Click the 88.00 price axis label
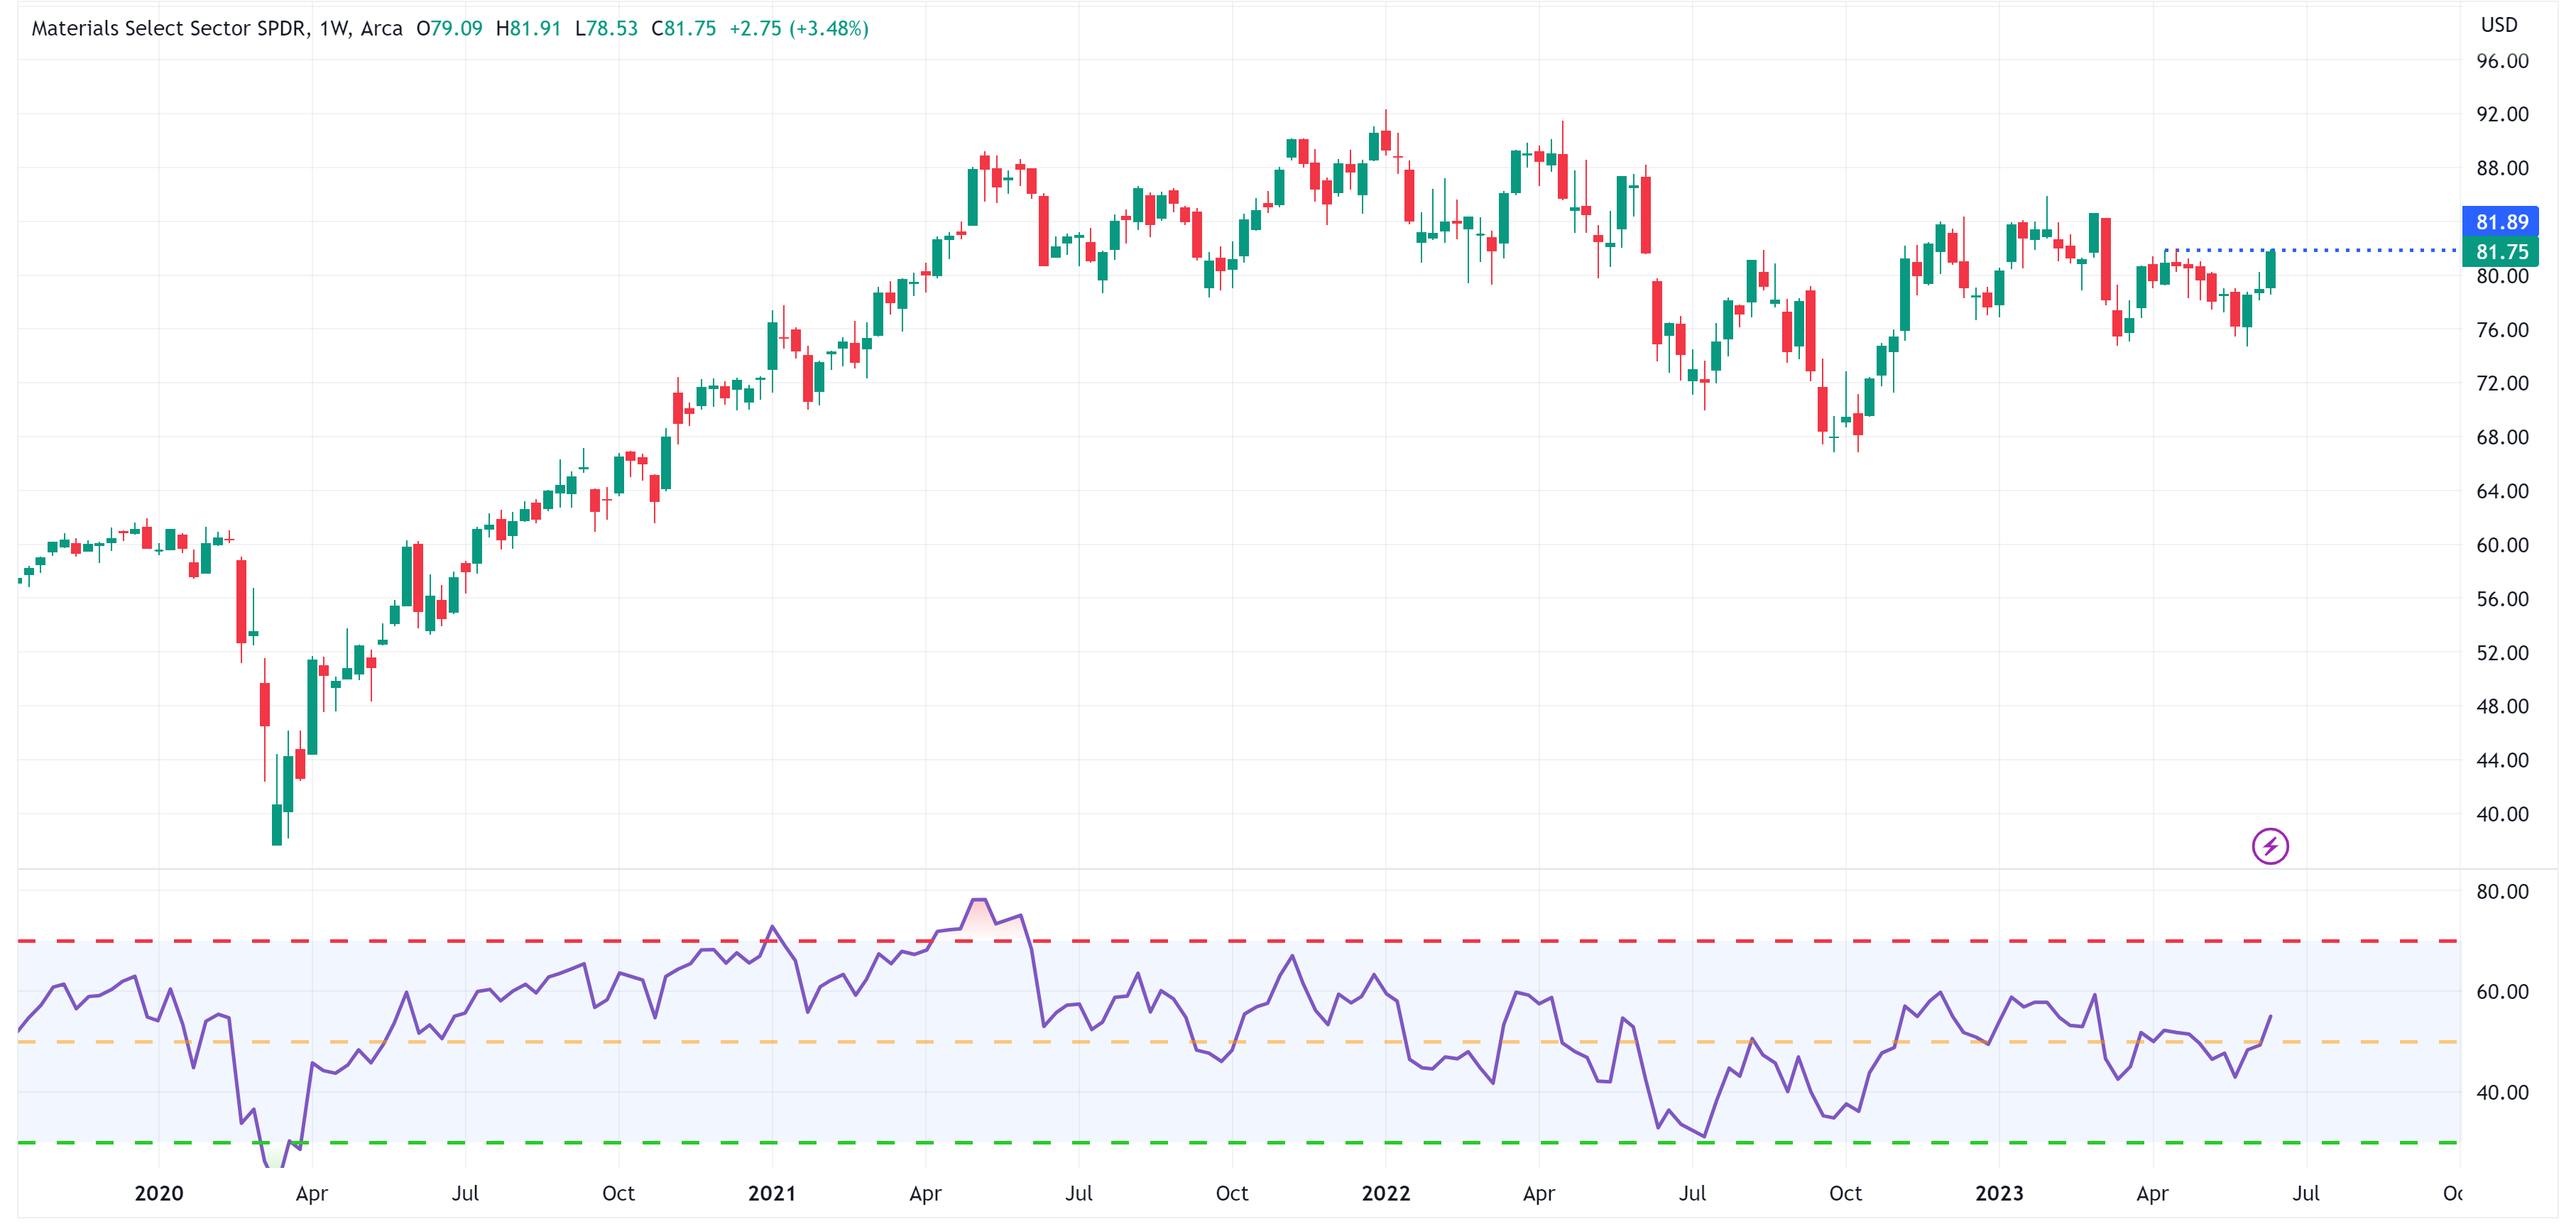Screen dimensions: 2576x1224 tap(2501, 168)
